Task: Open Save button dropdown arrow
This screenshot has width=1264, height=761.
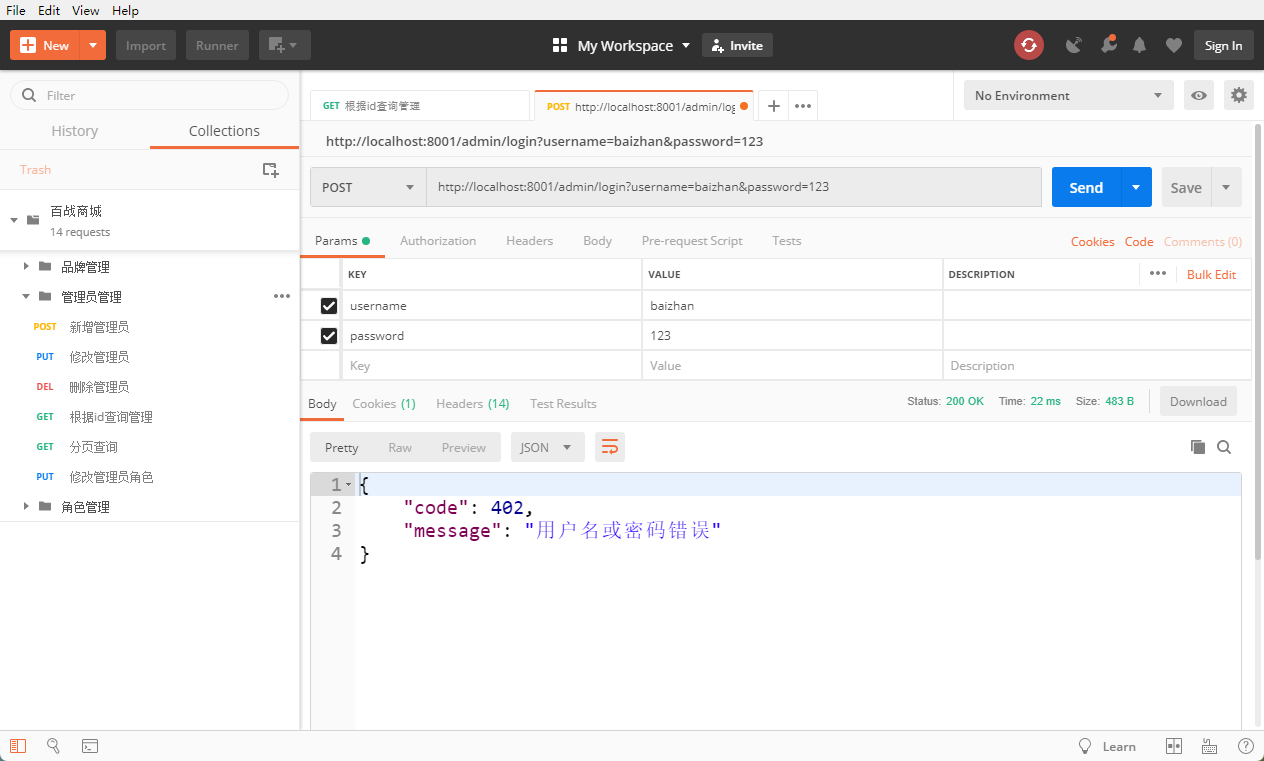Action: coord(1227,187)
